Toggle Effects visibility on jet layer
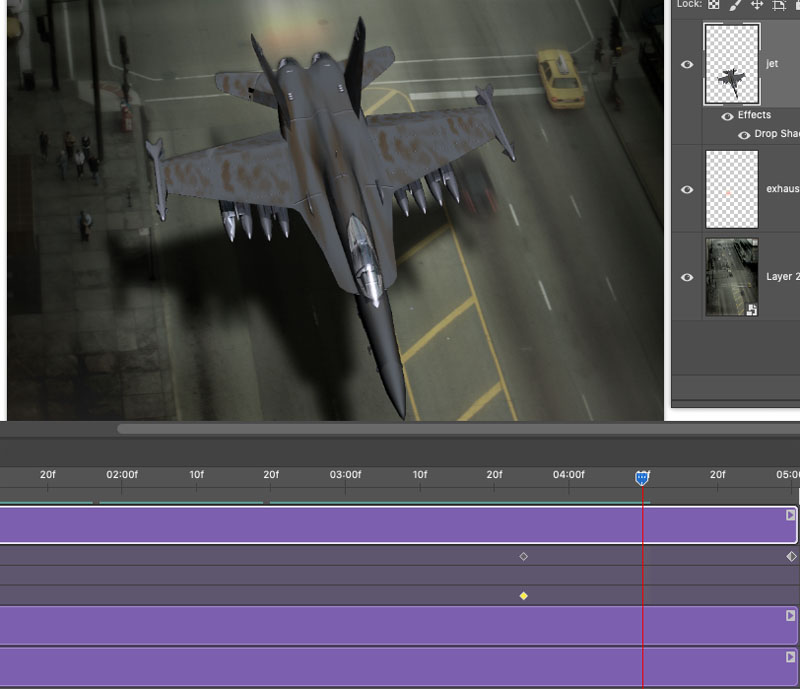This screenshot has width=800, height=689. [727, 116]
